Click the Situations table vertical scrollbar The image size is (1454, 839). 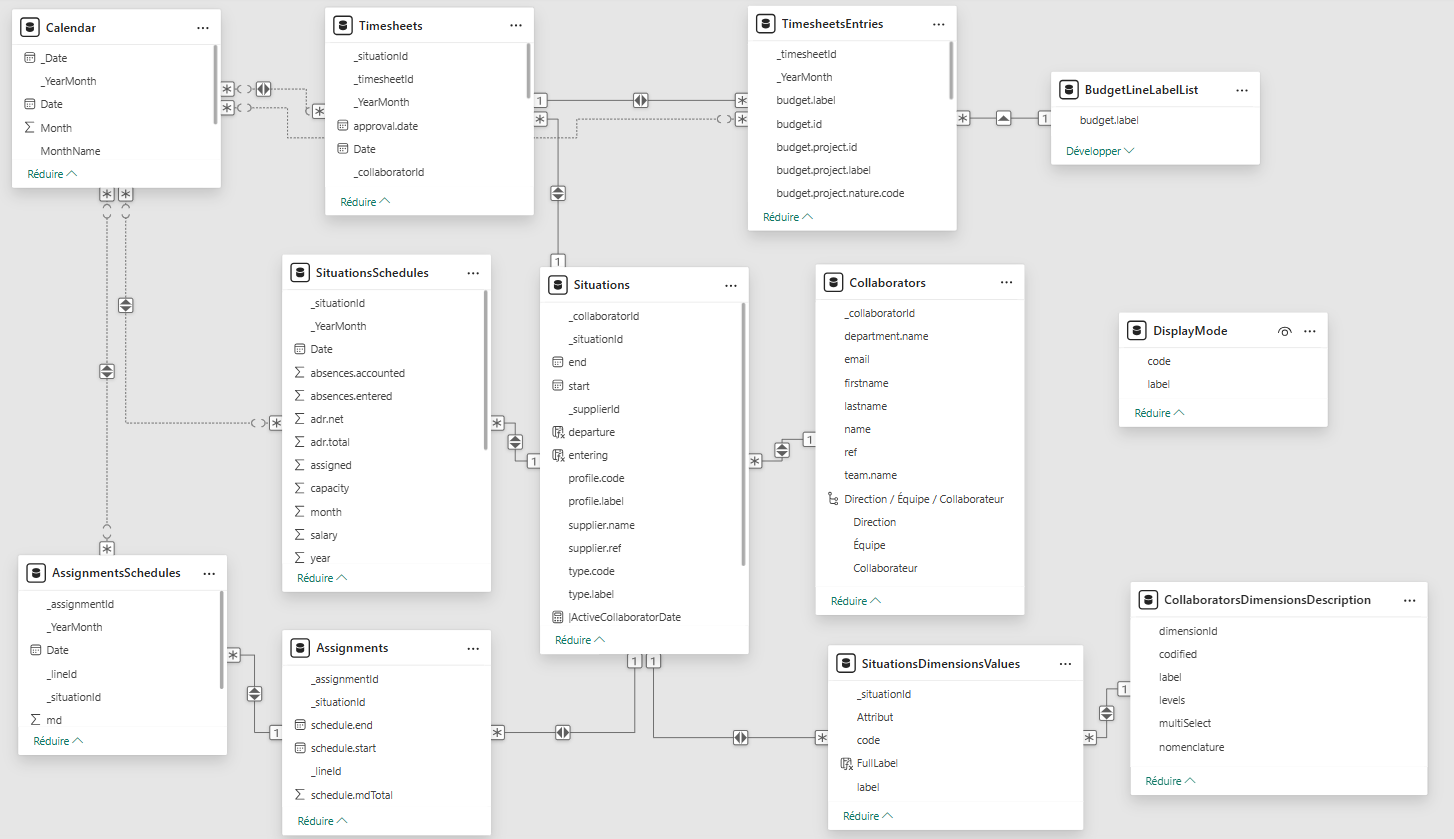[744, 434]
